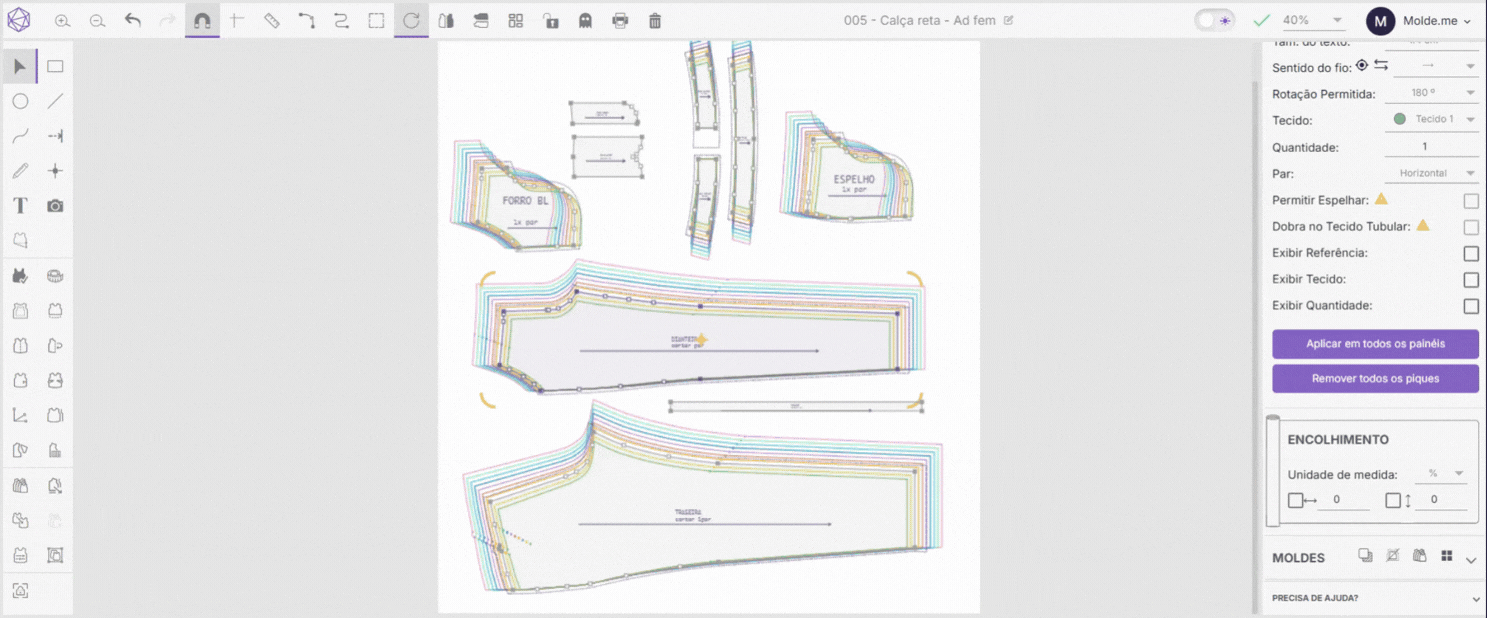Image resolution: width=1487 pixels, height=618 pixels.
Task: Open the Molde.me account menu
Action: pos(1419,20)
